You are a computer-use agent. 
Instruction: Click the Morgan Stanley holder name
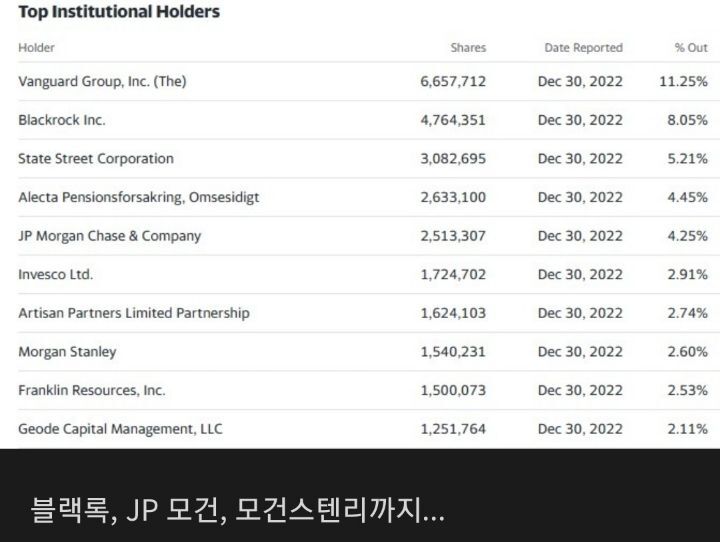pos(67,352)
